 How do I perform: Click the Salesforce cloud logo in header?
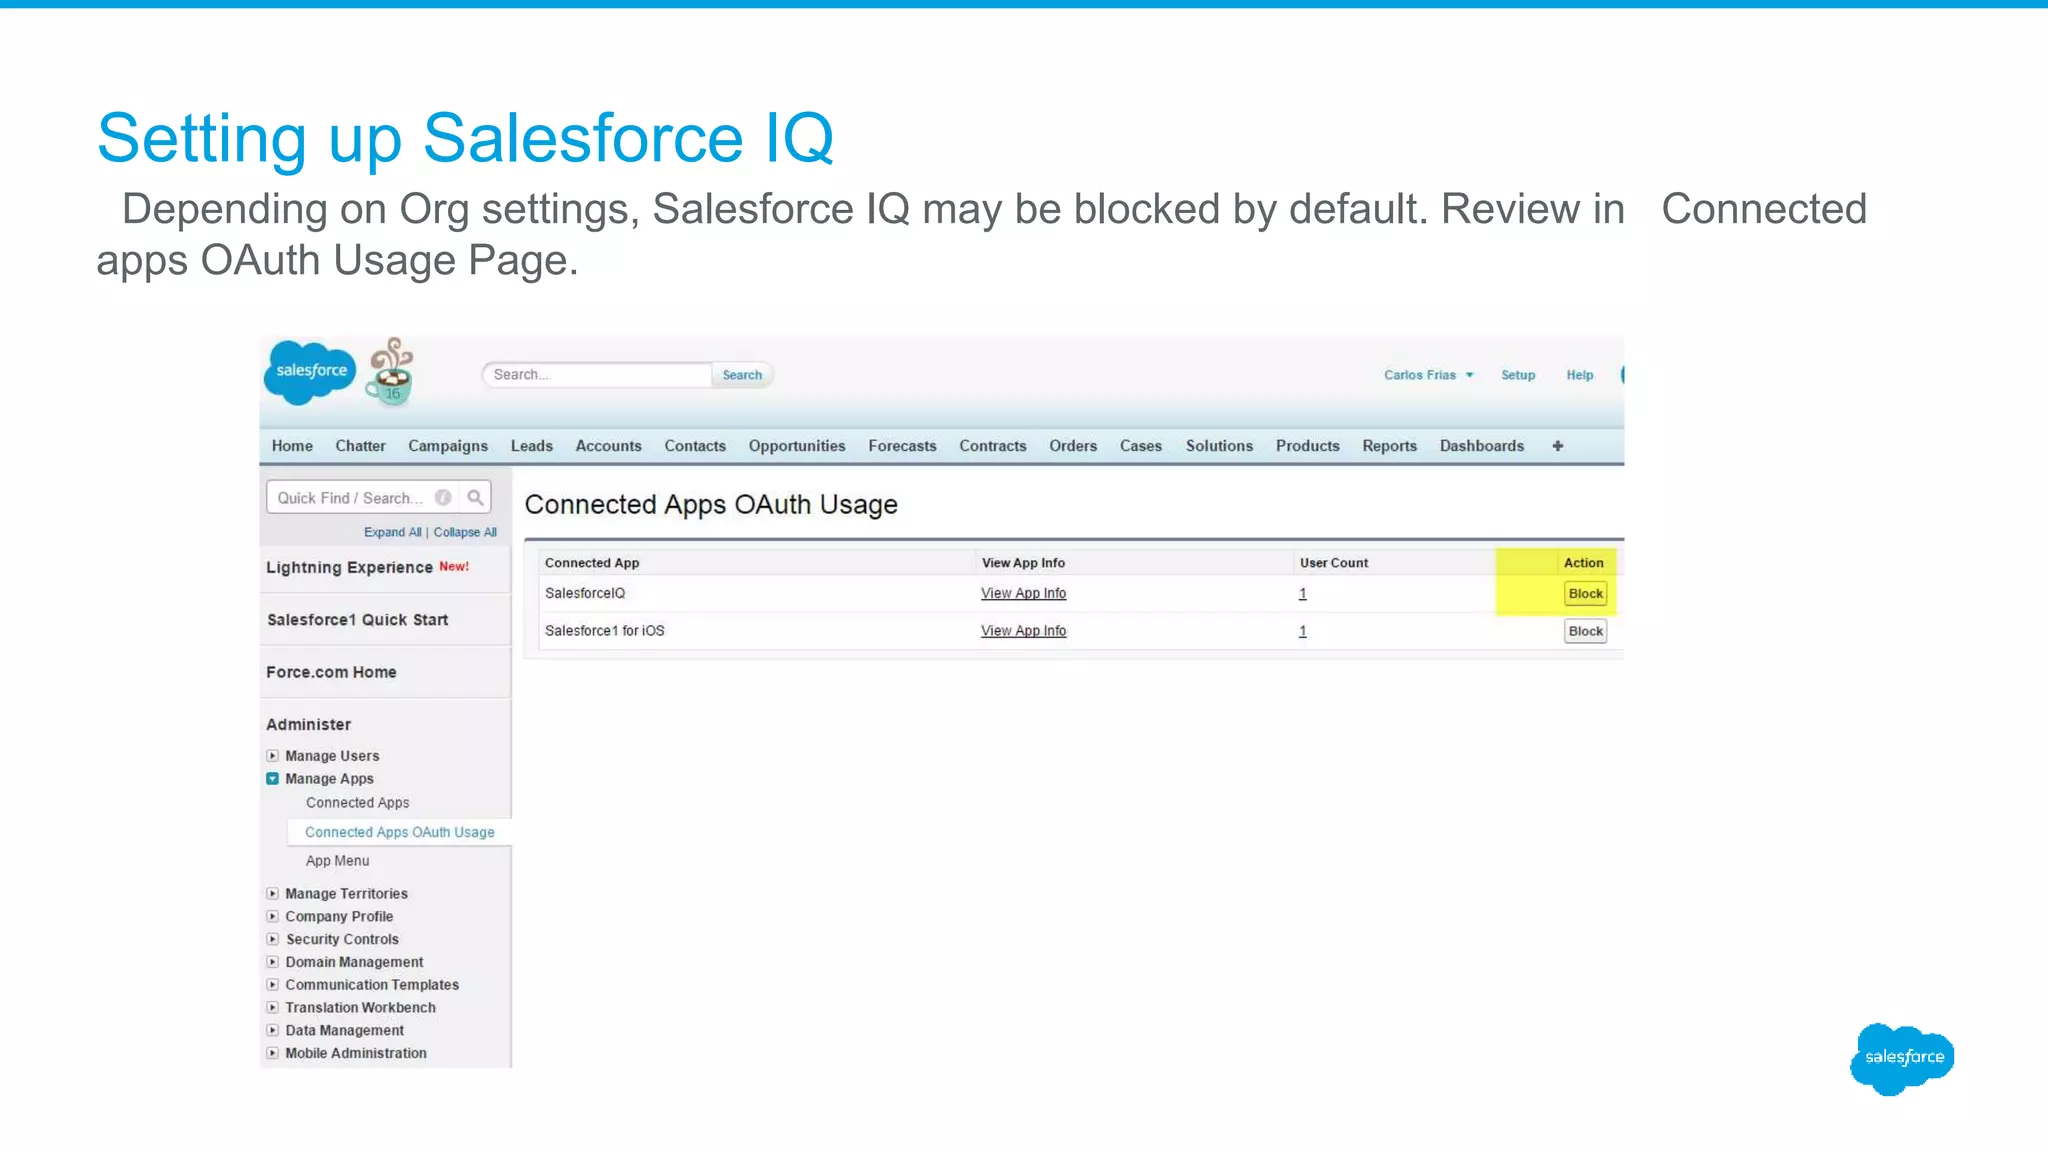point(310,372)
